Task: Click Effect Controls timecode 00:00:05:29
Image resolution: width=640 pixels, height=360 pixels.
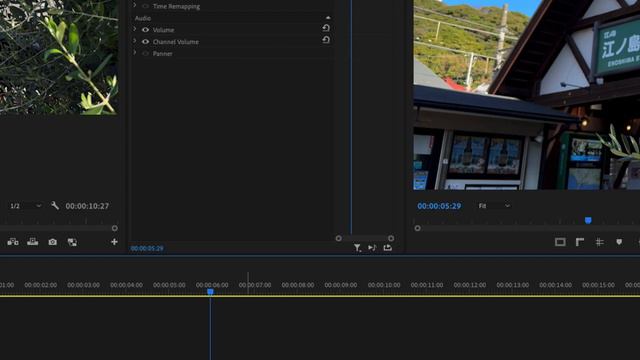Action: point(147,248)
